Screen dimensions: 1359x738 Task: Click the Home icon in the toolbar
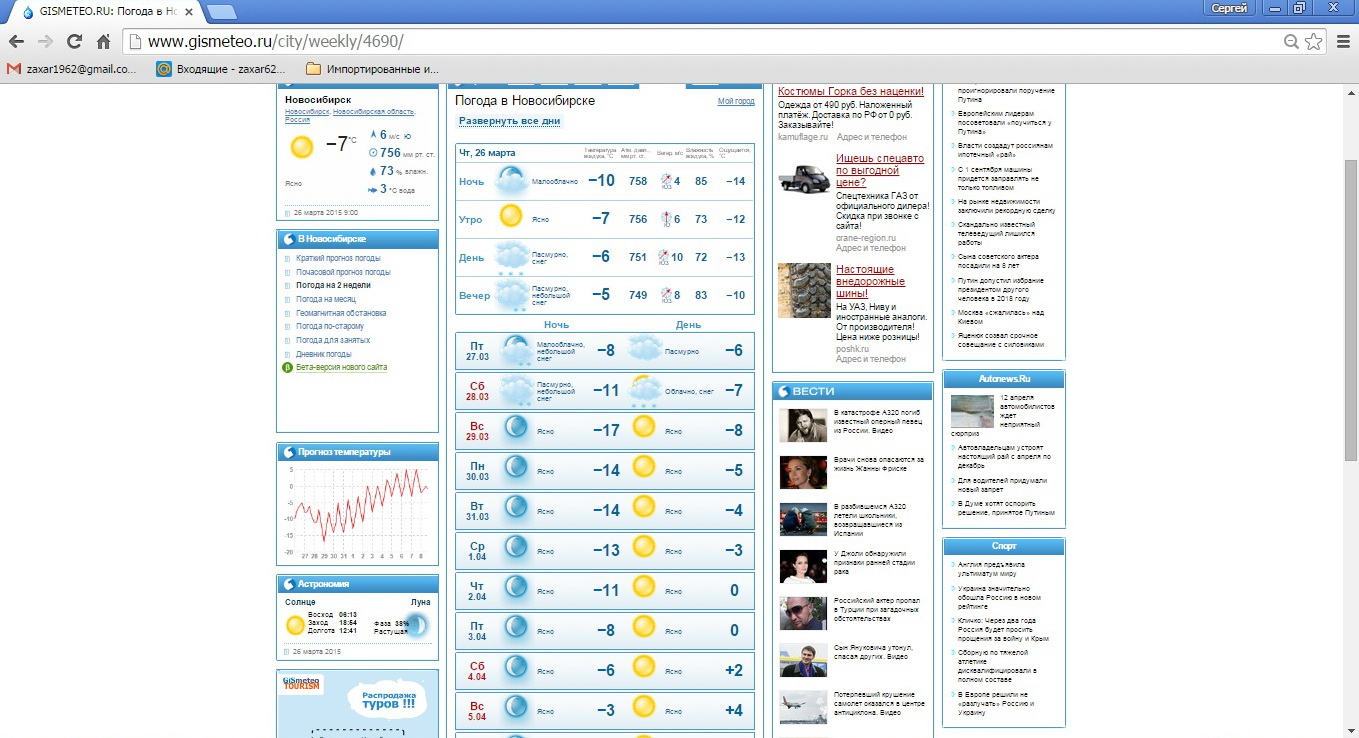click(x=103, y=42)
